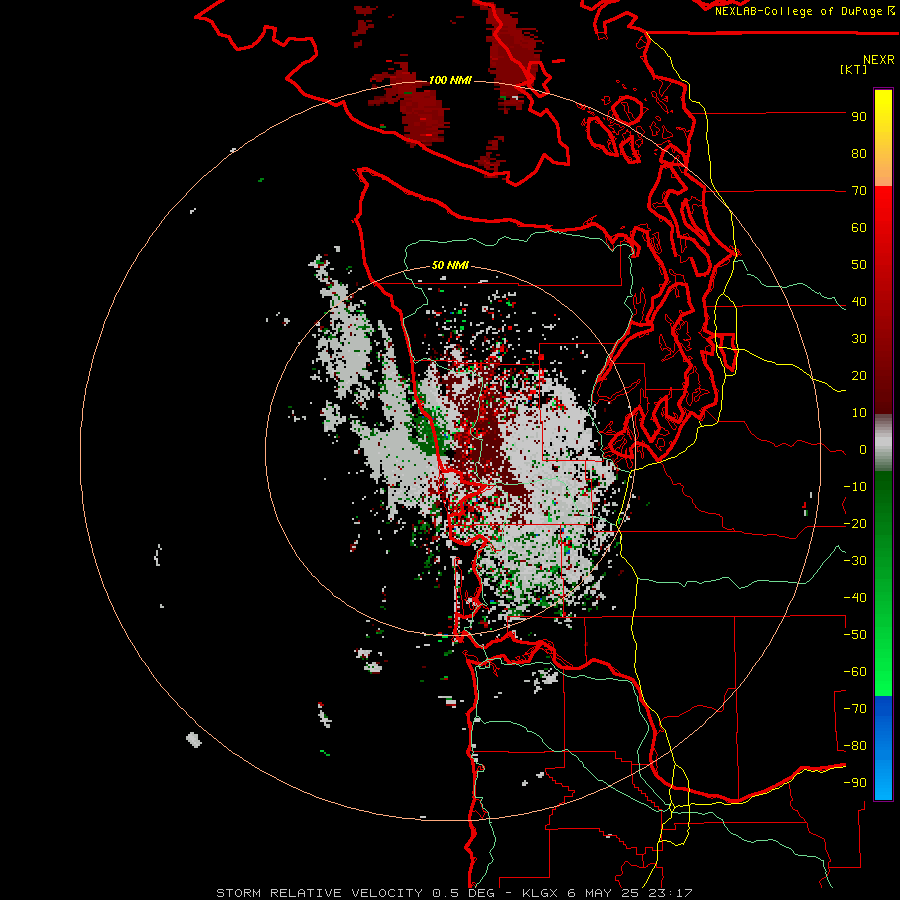Screen dimensions: 900x900
Task: Click the "6 MAY 25" date text
Action: 602,893
